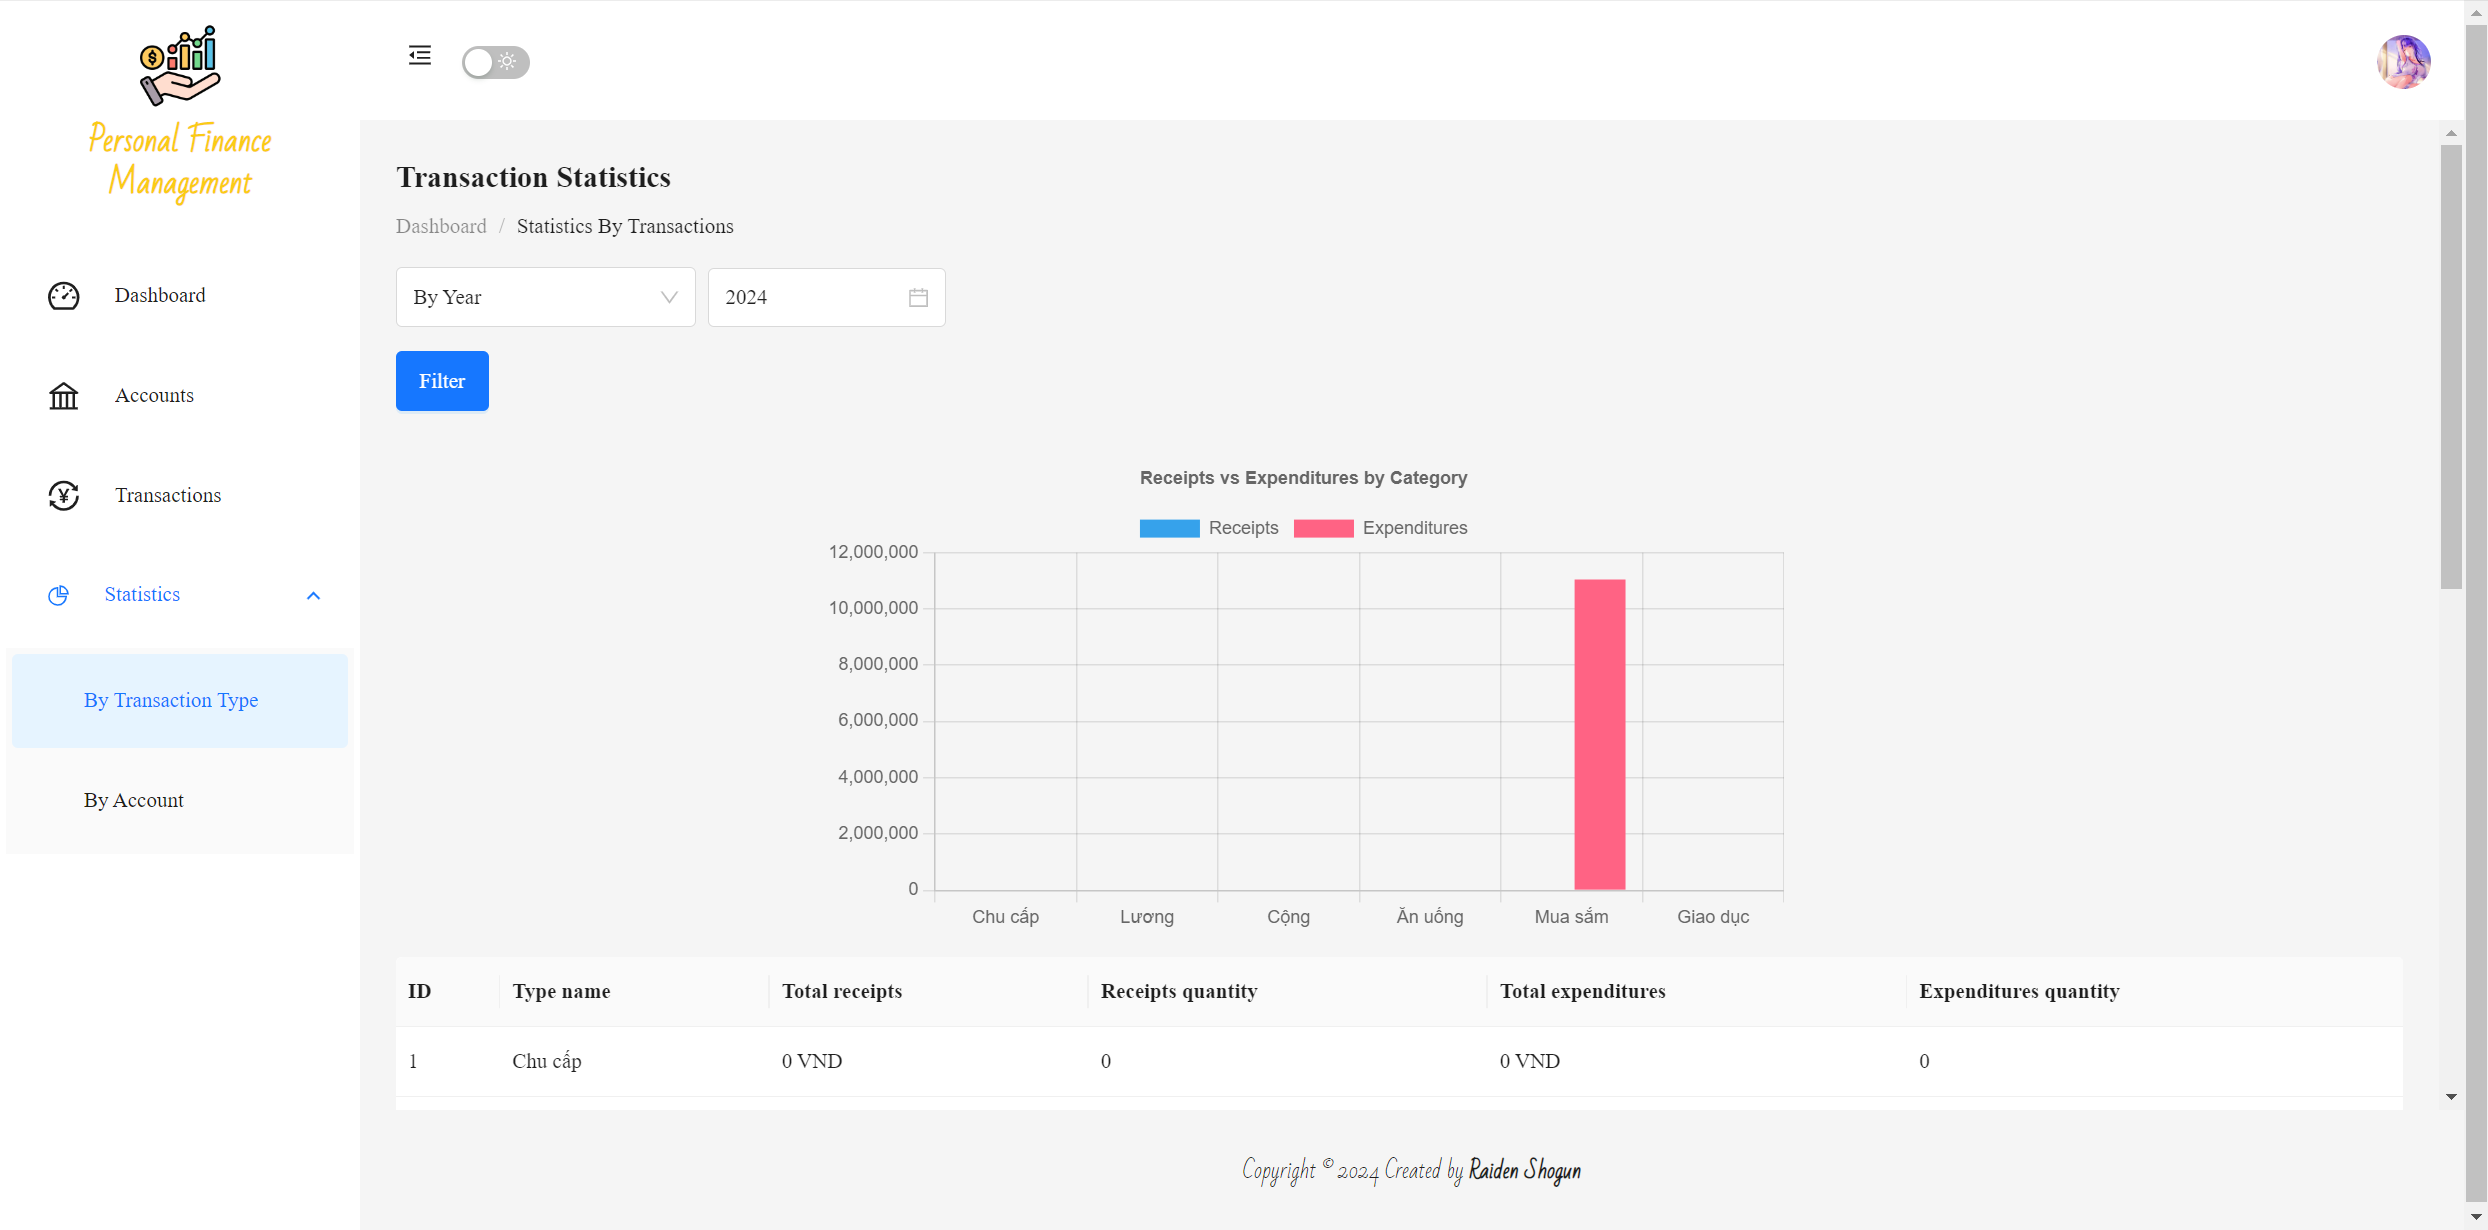Click the Transactions yen icon
Screen dimensions: 2488x1230
[64, 496]
